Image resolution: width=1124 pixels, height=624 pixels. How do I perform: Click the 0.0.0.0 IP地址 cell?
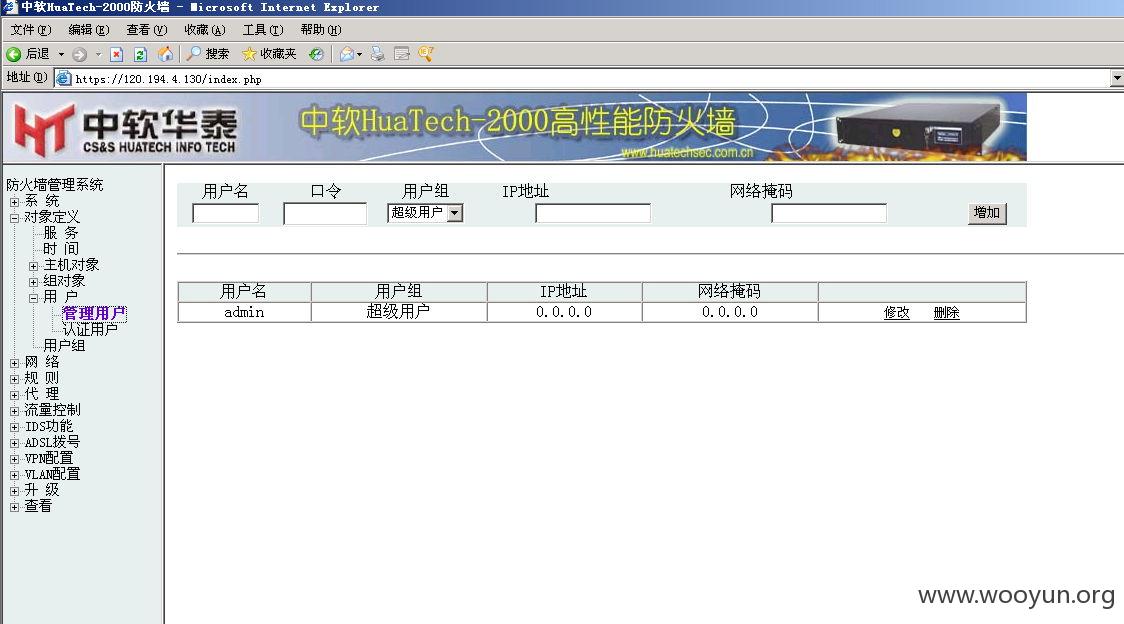coord(564,312)
